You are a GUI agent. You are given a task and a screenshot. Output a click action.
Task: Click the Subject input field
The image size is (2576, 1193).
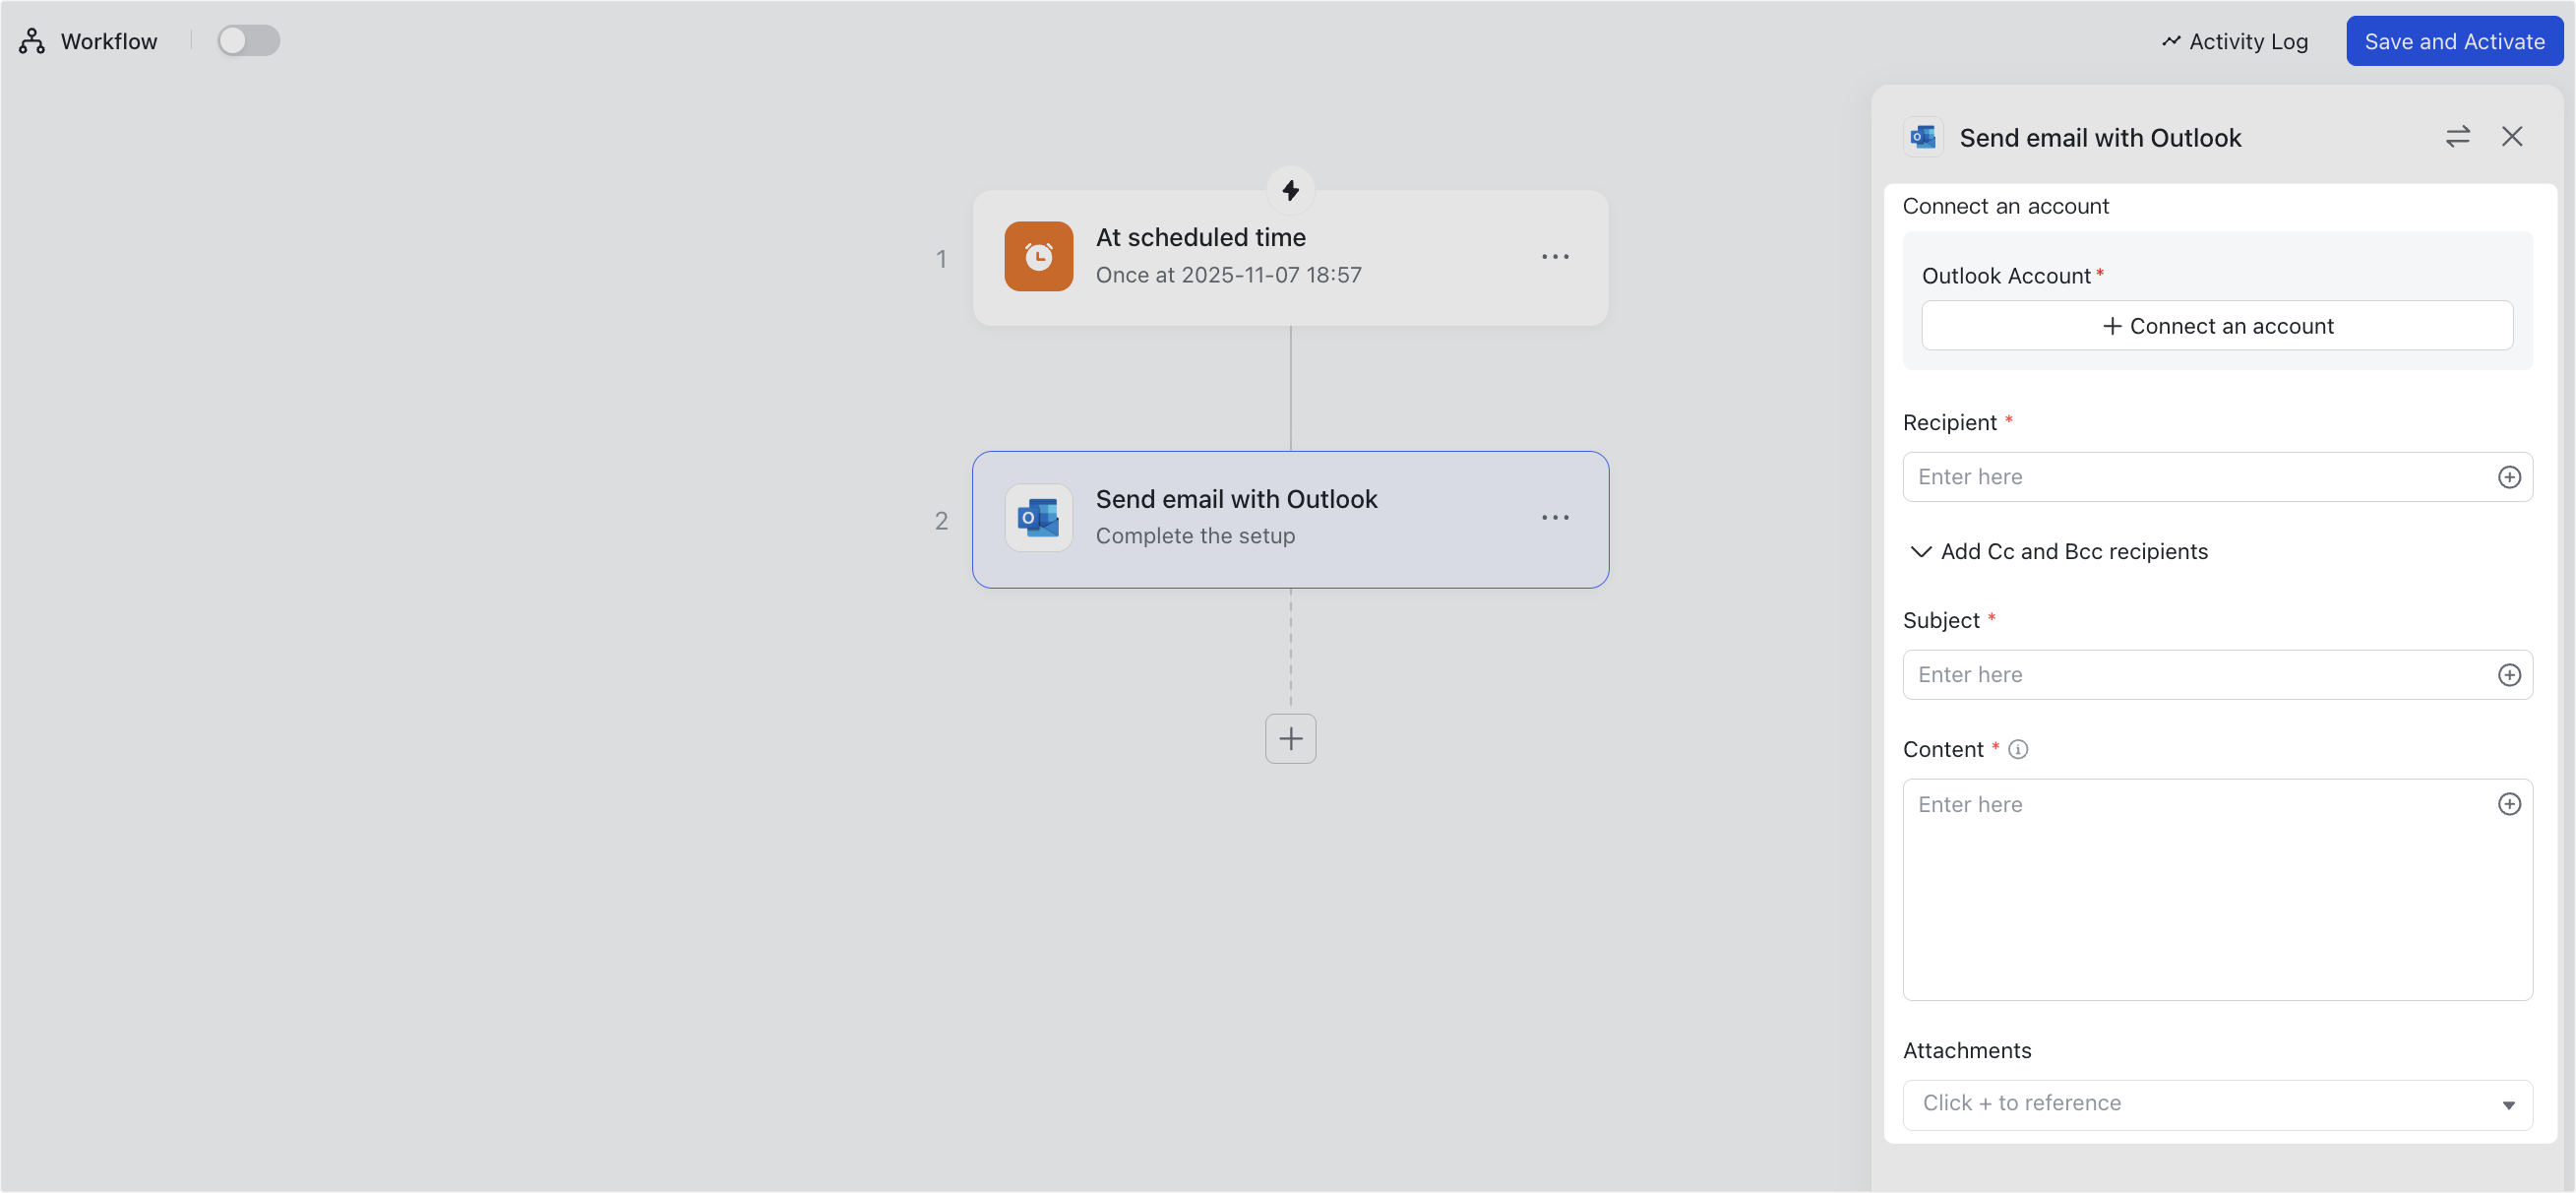pyautogui.click(x=2216, y=675)
